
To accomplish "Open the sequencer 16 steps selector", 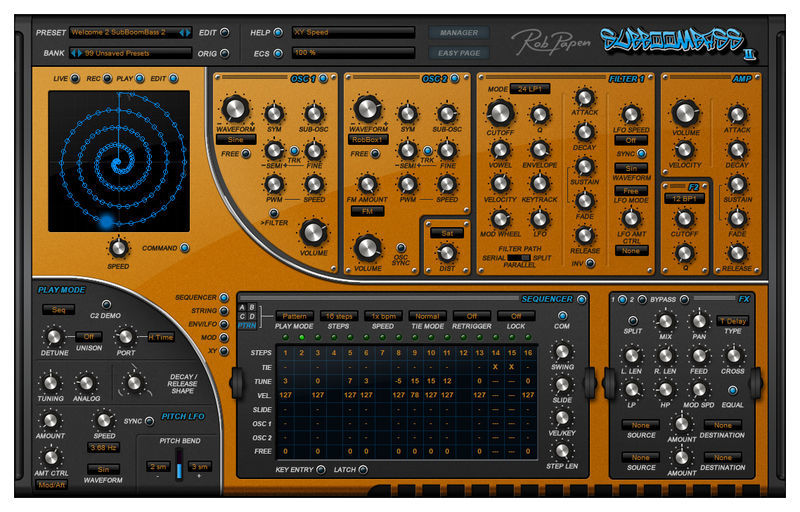I will tap(339, 316).
